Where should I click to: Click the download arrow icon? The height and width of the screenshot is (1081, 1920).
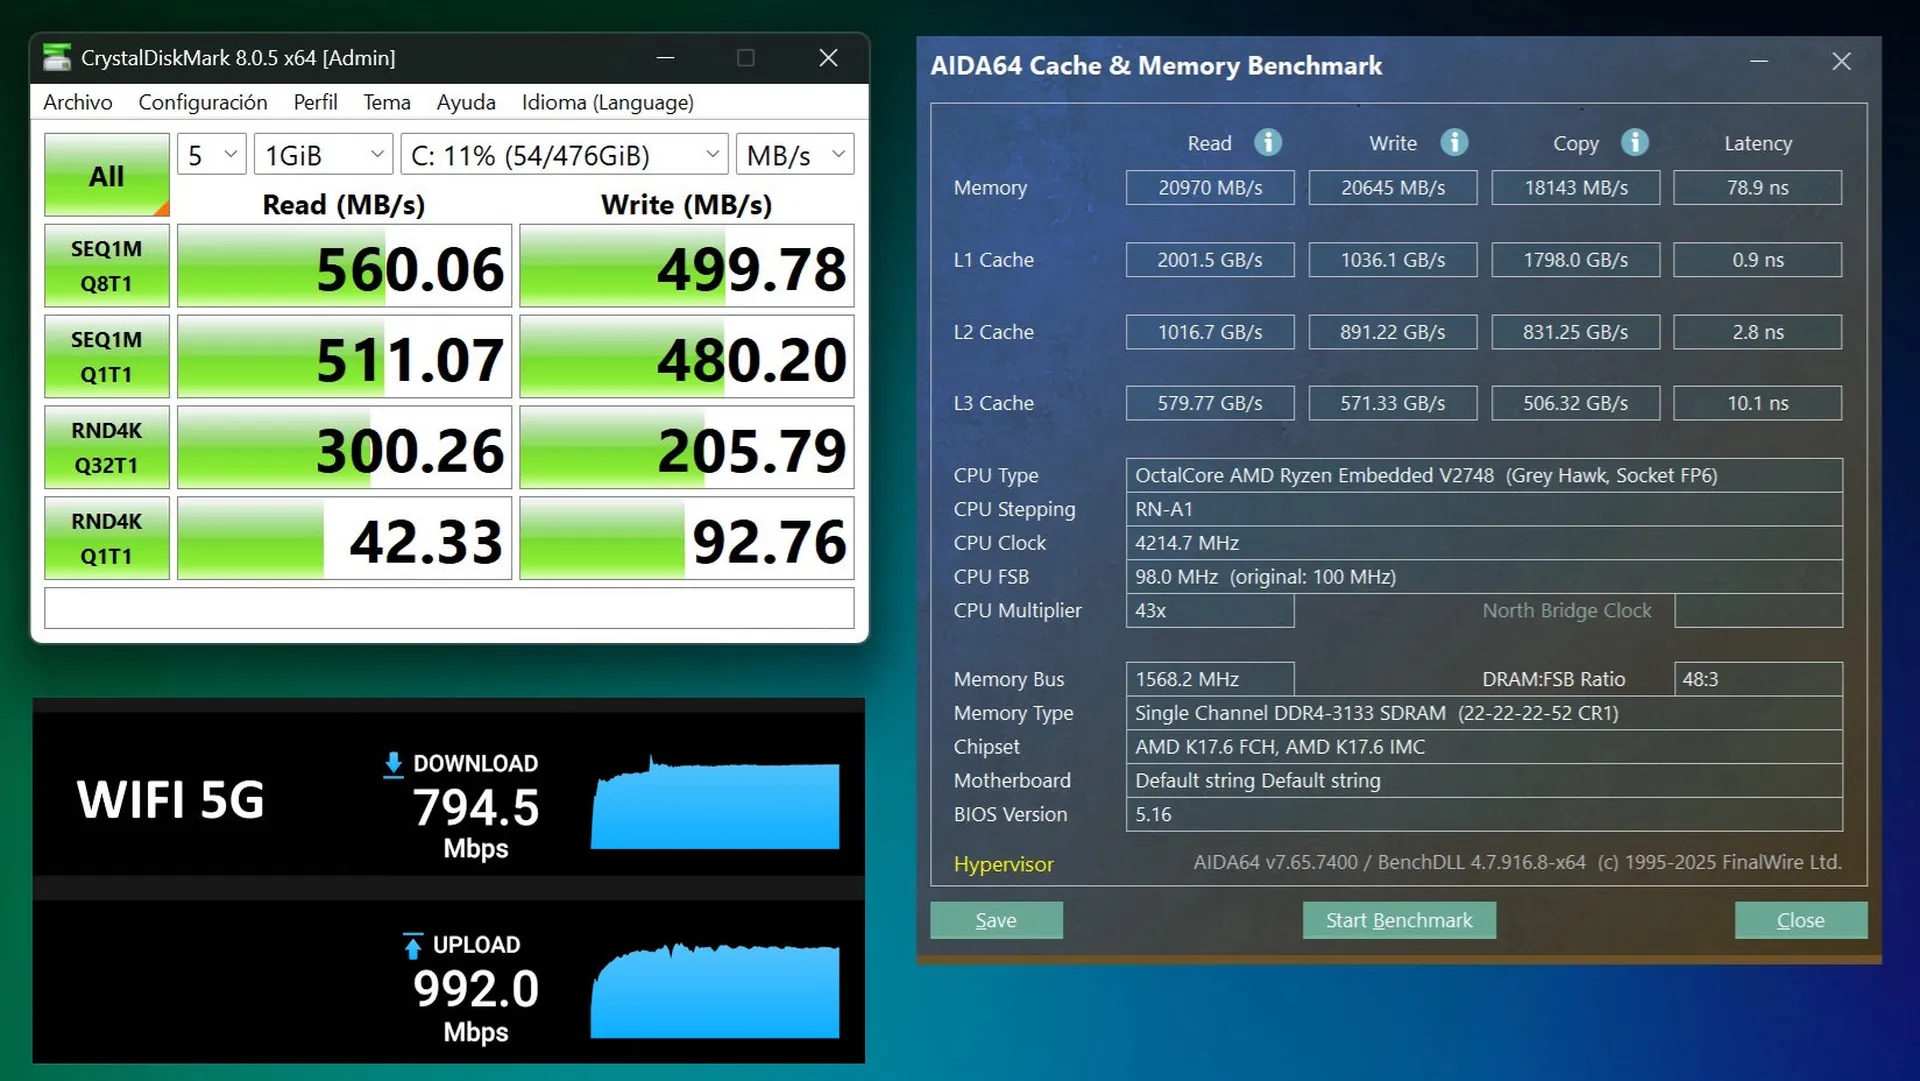click(393, 764)
